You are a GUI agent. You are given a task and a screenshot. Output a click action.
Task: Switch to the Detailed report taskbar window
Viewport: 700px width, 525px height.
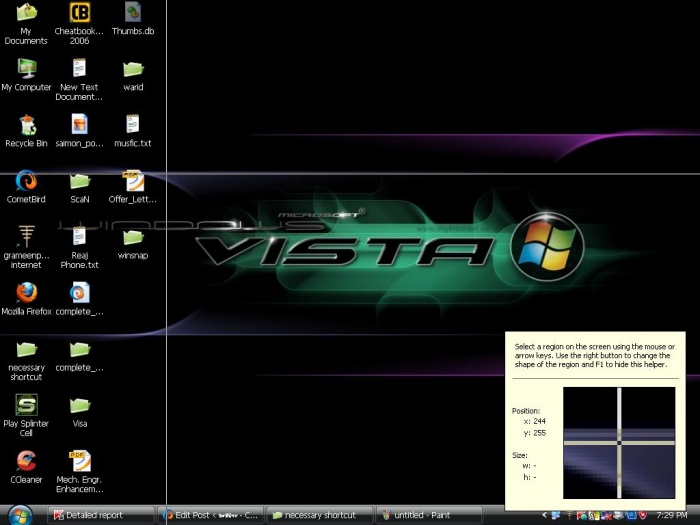tap(102, 515)
